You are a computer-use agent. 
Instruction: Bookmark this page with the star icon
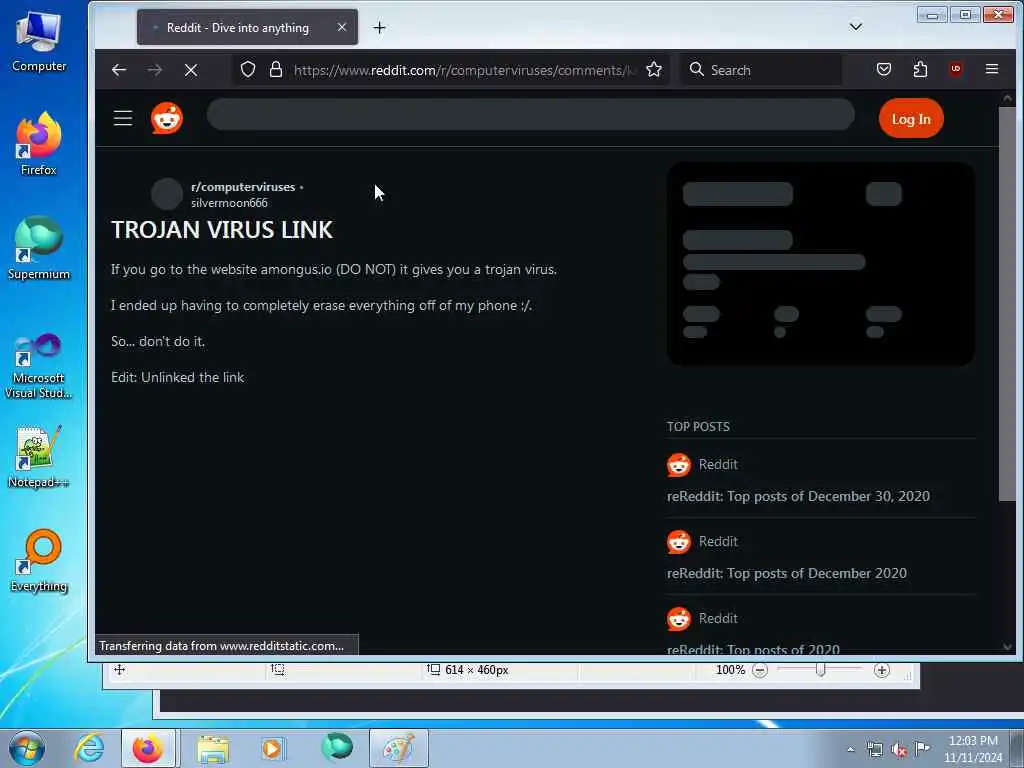654,70
